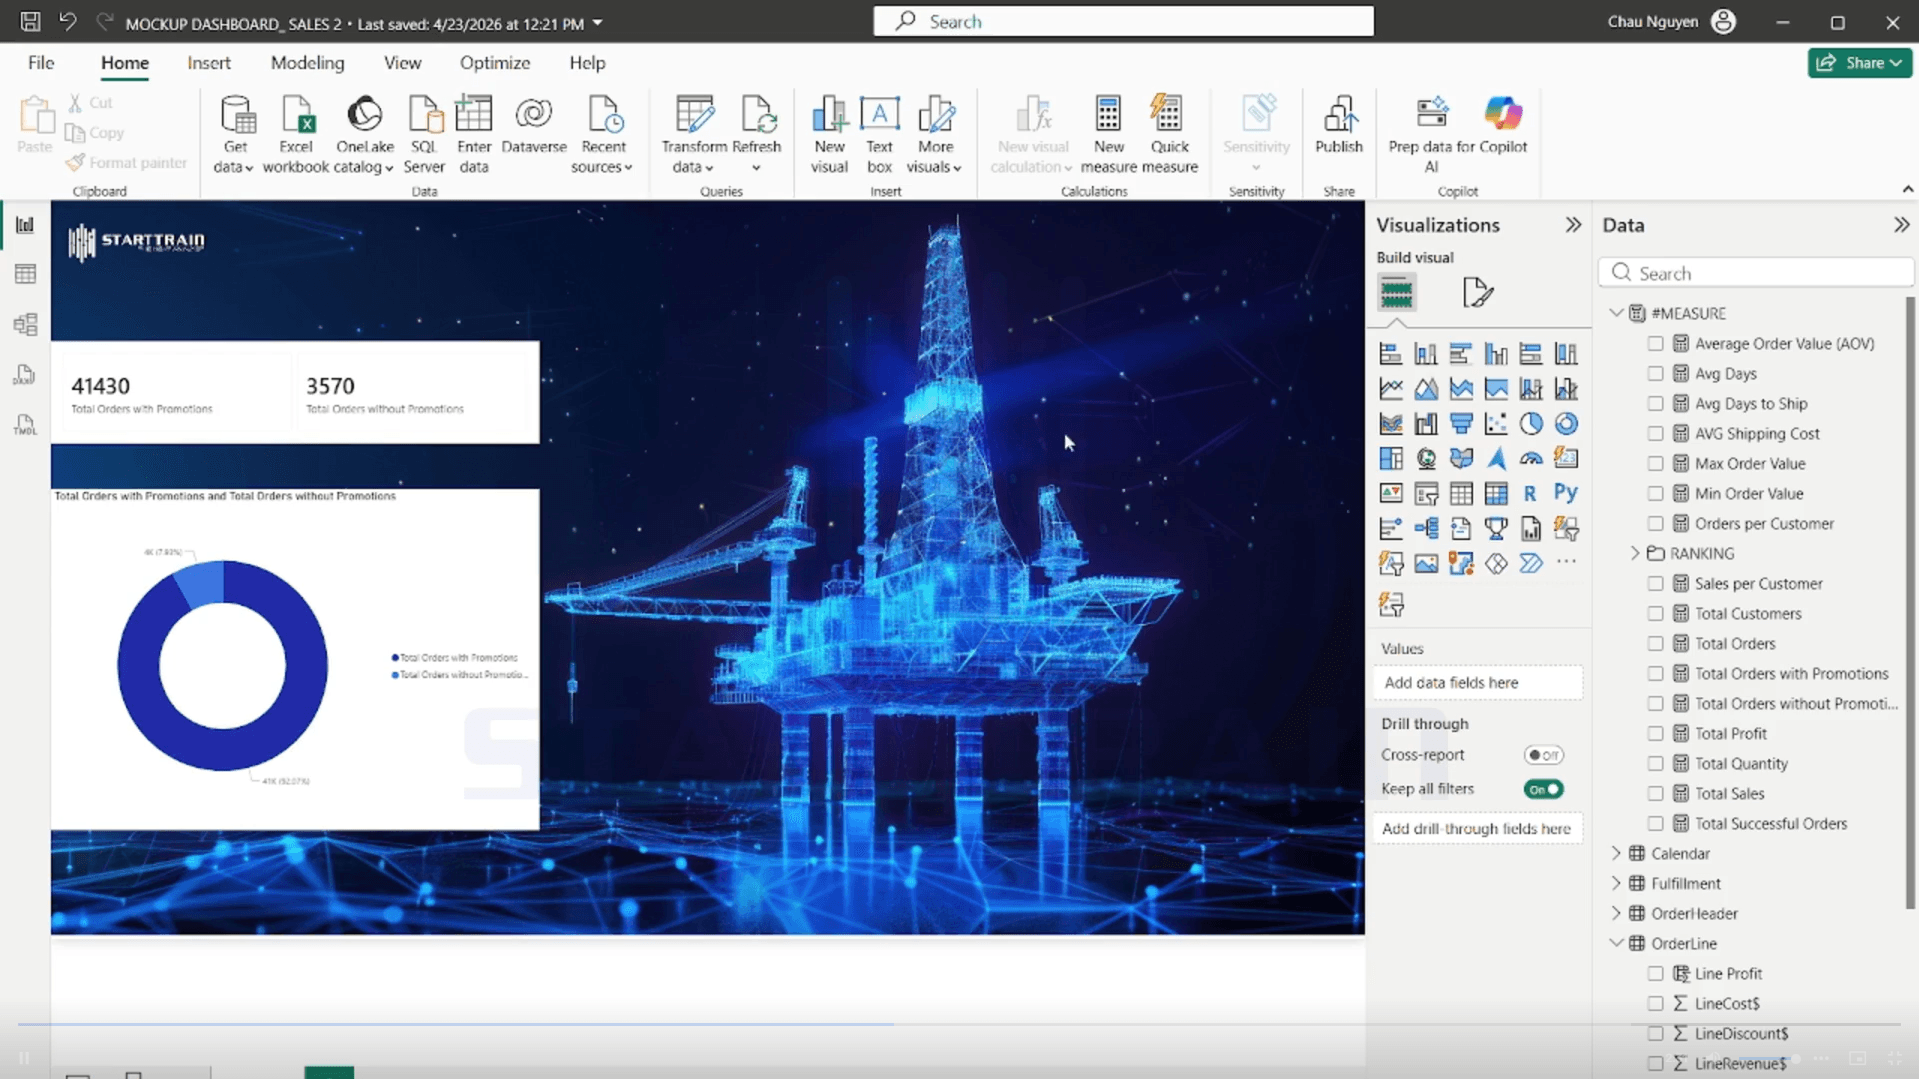
Task: Add the decomposition tree visual
Action: 1426,529
